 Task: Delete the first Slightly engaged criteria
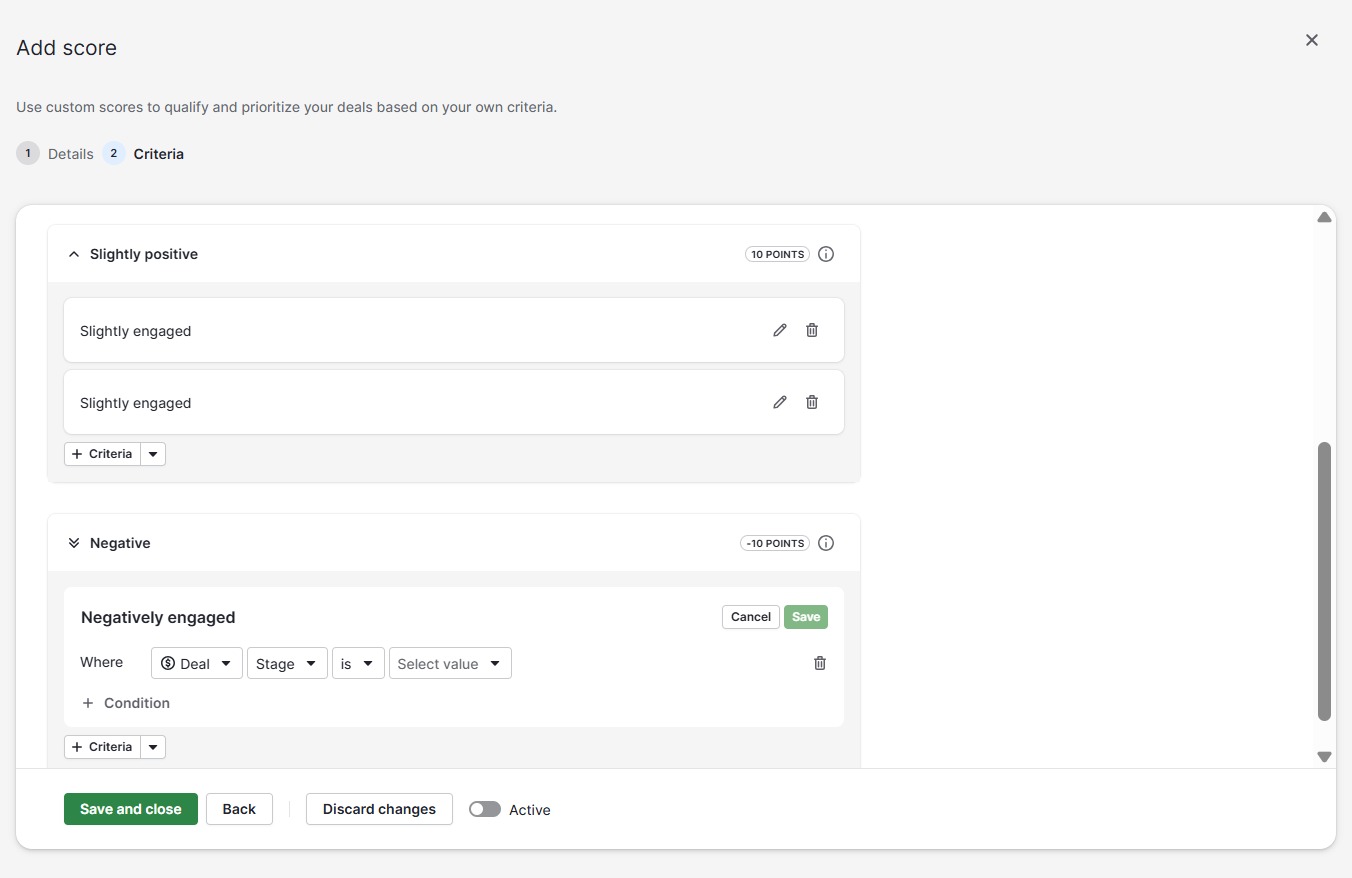pos(812,330)
